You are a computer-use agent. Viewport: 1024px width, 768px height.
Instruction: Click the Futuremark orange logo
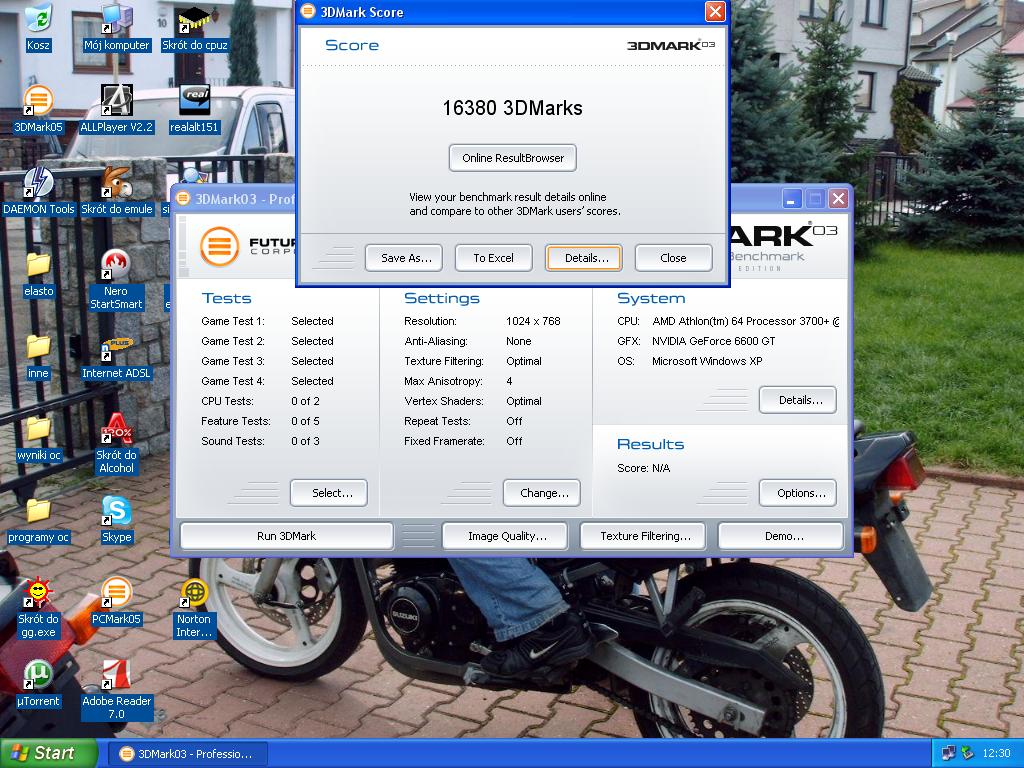[x=219, y=246]
